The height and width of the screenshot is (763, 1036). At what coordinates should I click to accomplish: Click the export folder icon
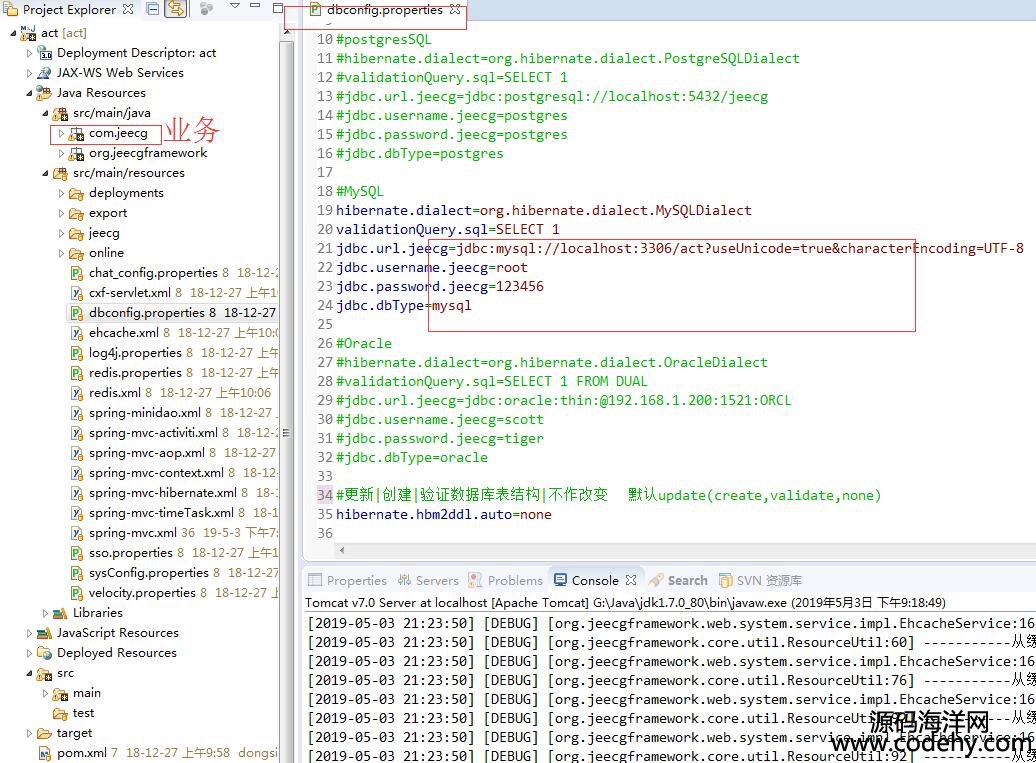point(77,213)
